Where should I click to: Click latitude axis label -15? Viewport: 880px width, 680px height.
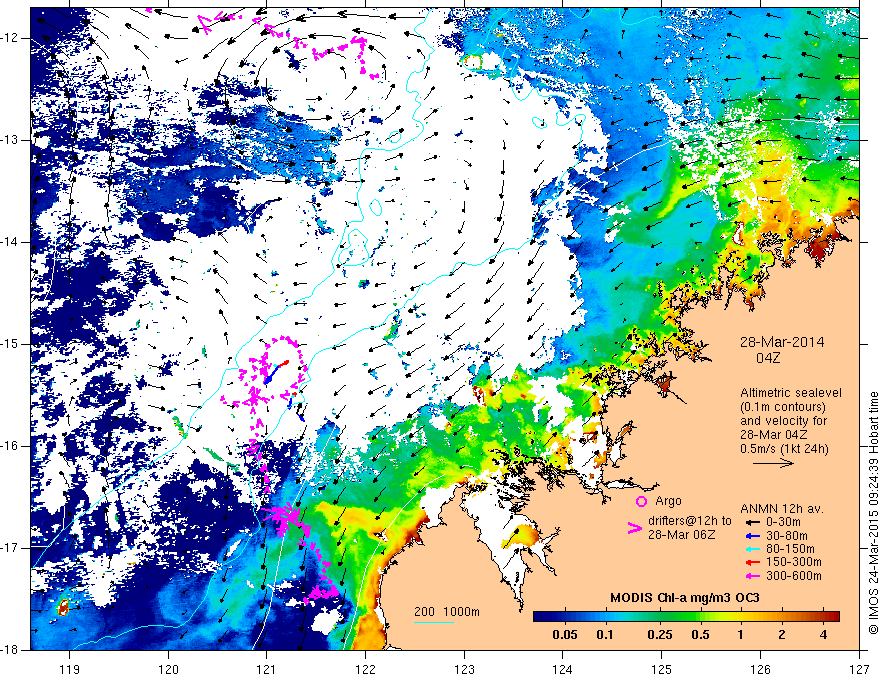[x=11, y=344]
